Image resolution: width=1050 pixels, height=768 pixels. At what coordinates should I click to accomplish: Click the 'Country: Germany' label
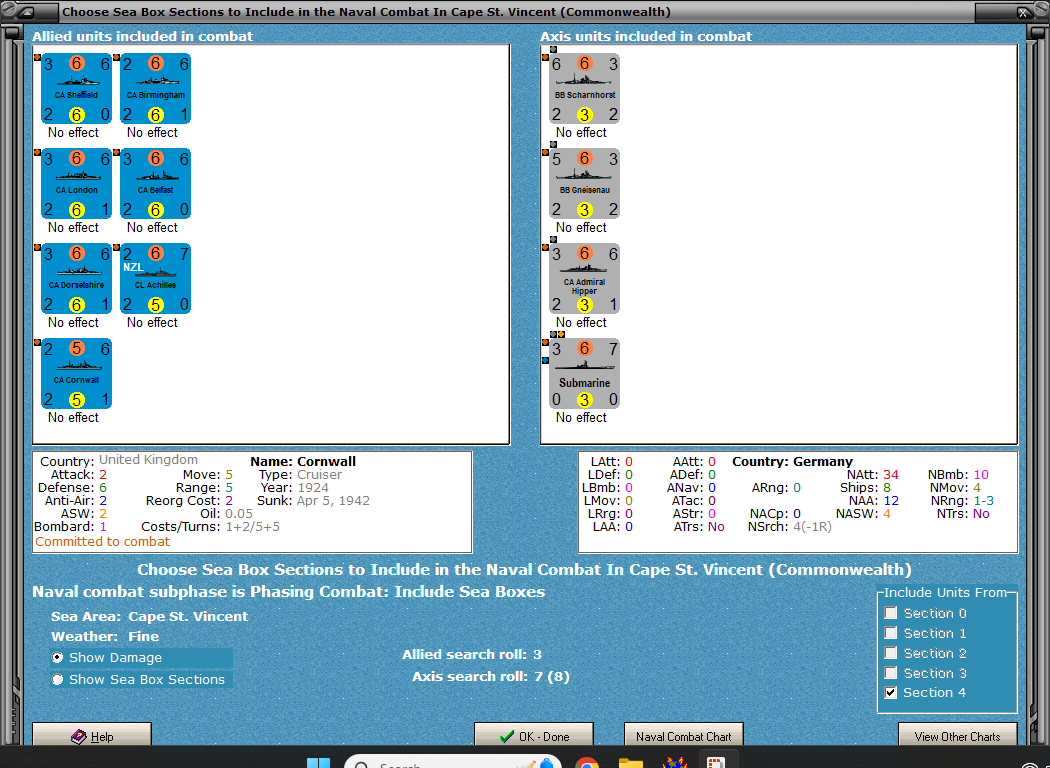tap(792, 461)
